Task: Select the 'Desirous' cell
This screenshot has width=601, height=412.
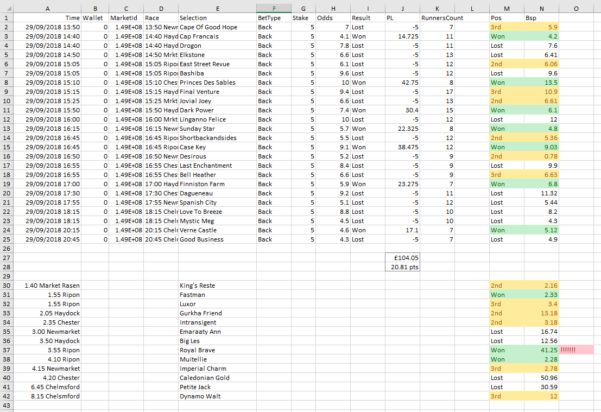Action: point(217,156)
